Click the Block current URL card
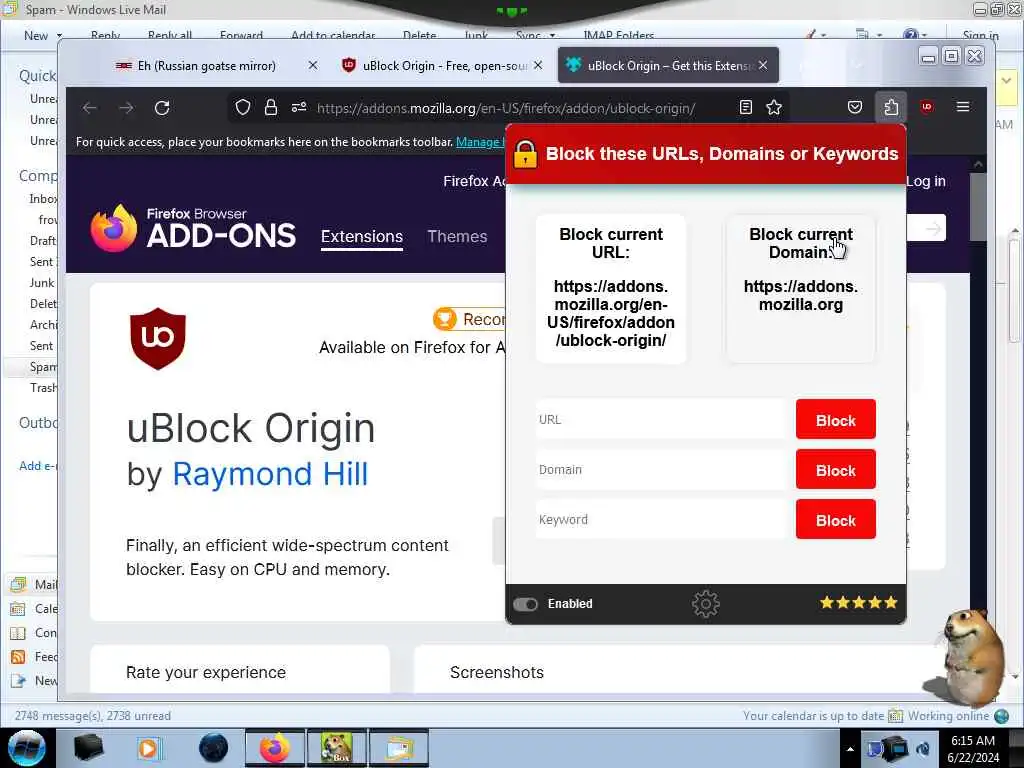The height and width of the screenshot is (768, 1024). point(611,288)
